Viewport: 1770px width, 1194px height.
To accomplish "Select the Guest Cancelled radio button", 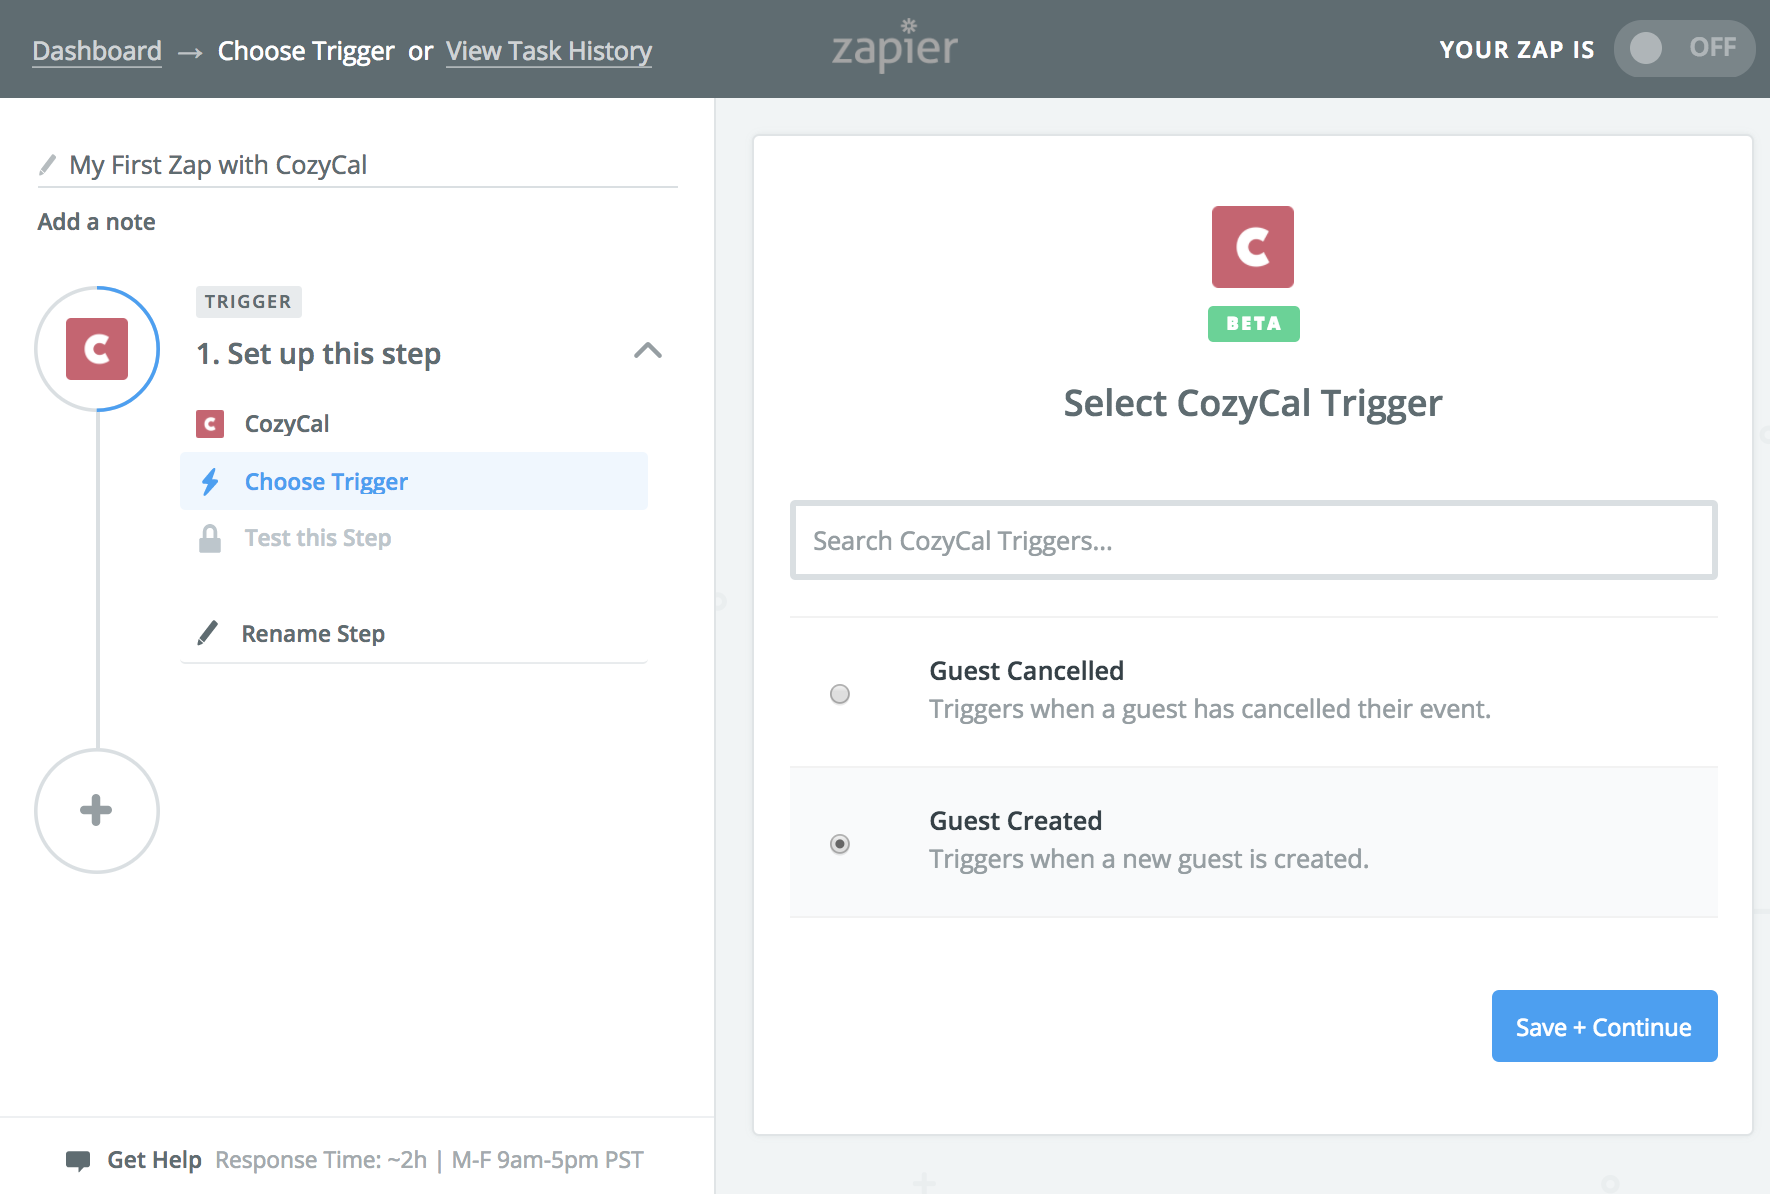I will click(840, 694).
